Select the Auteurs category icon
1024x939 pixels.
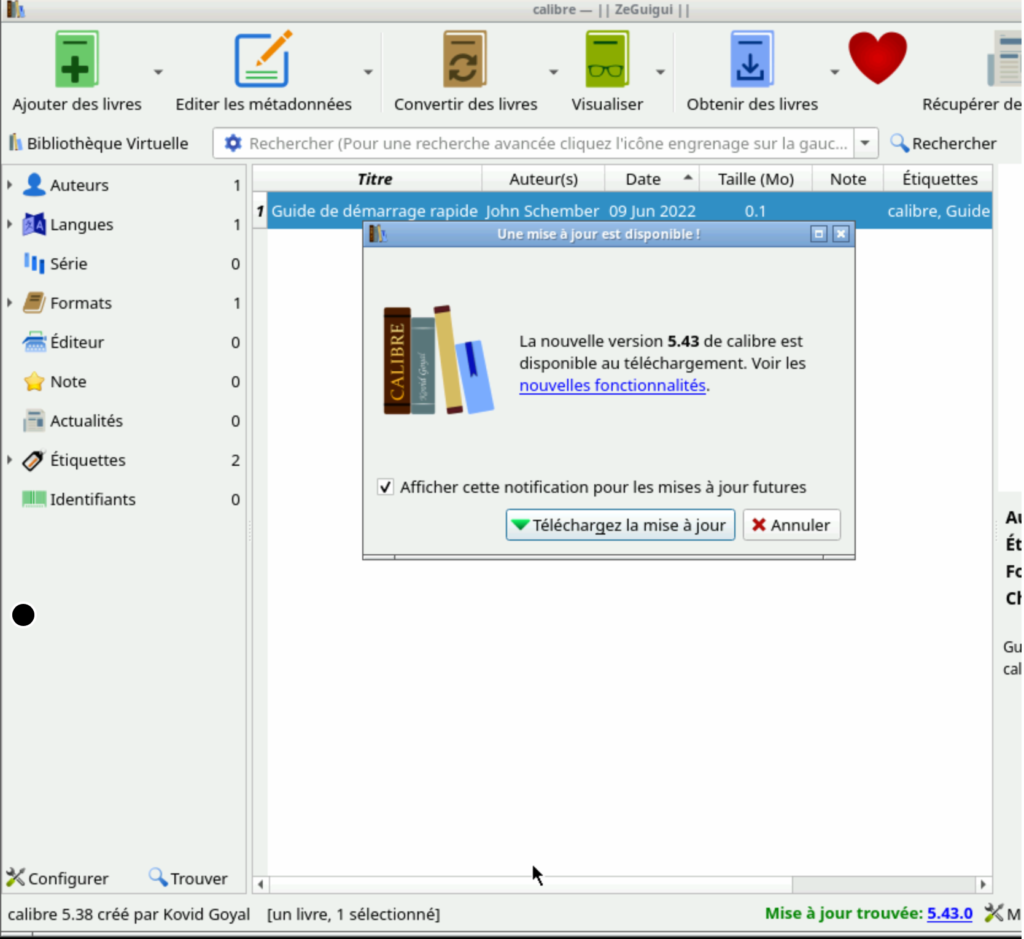coord(34,185)
